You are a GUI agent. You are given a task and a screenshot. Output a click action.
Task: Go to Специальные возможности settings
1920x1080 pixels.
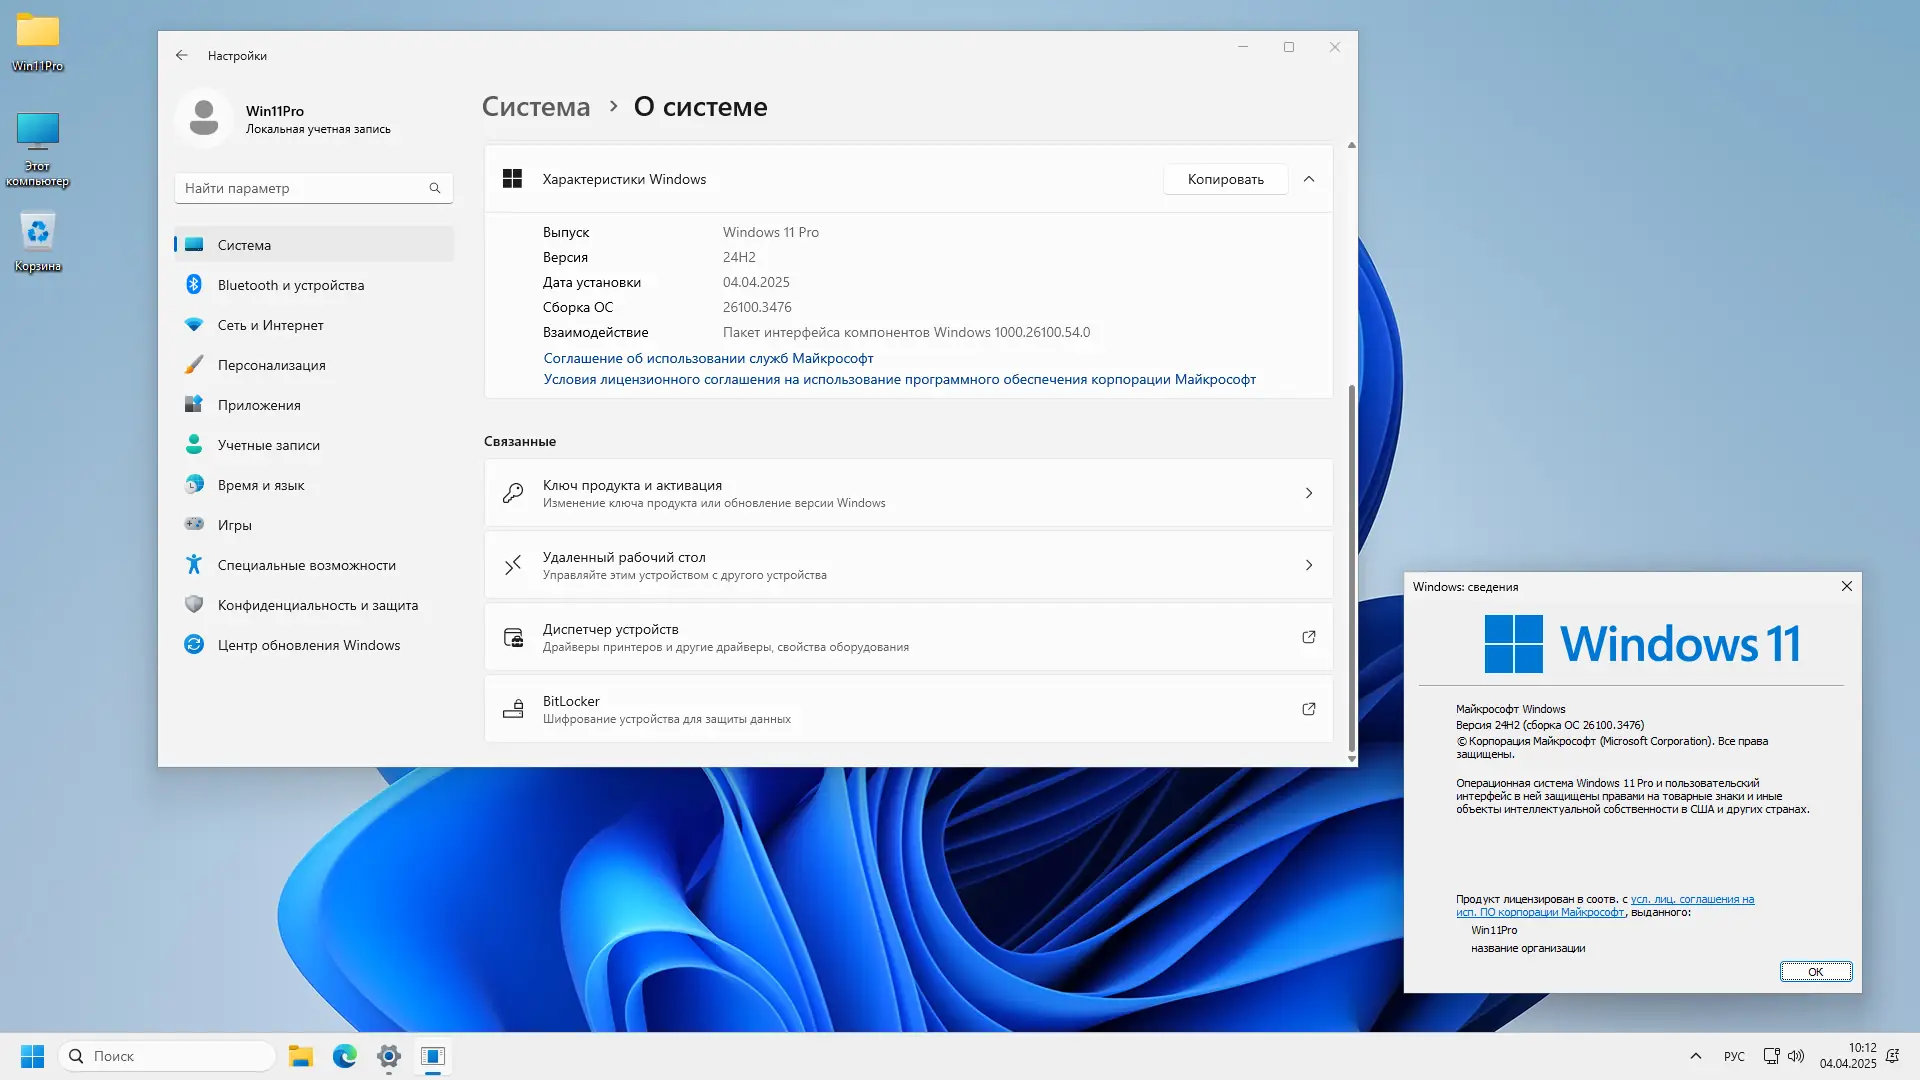pyautogui.click(x=306, y=565)
